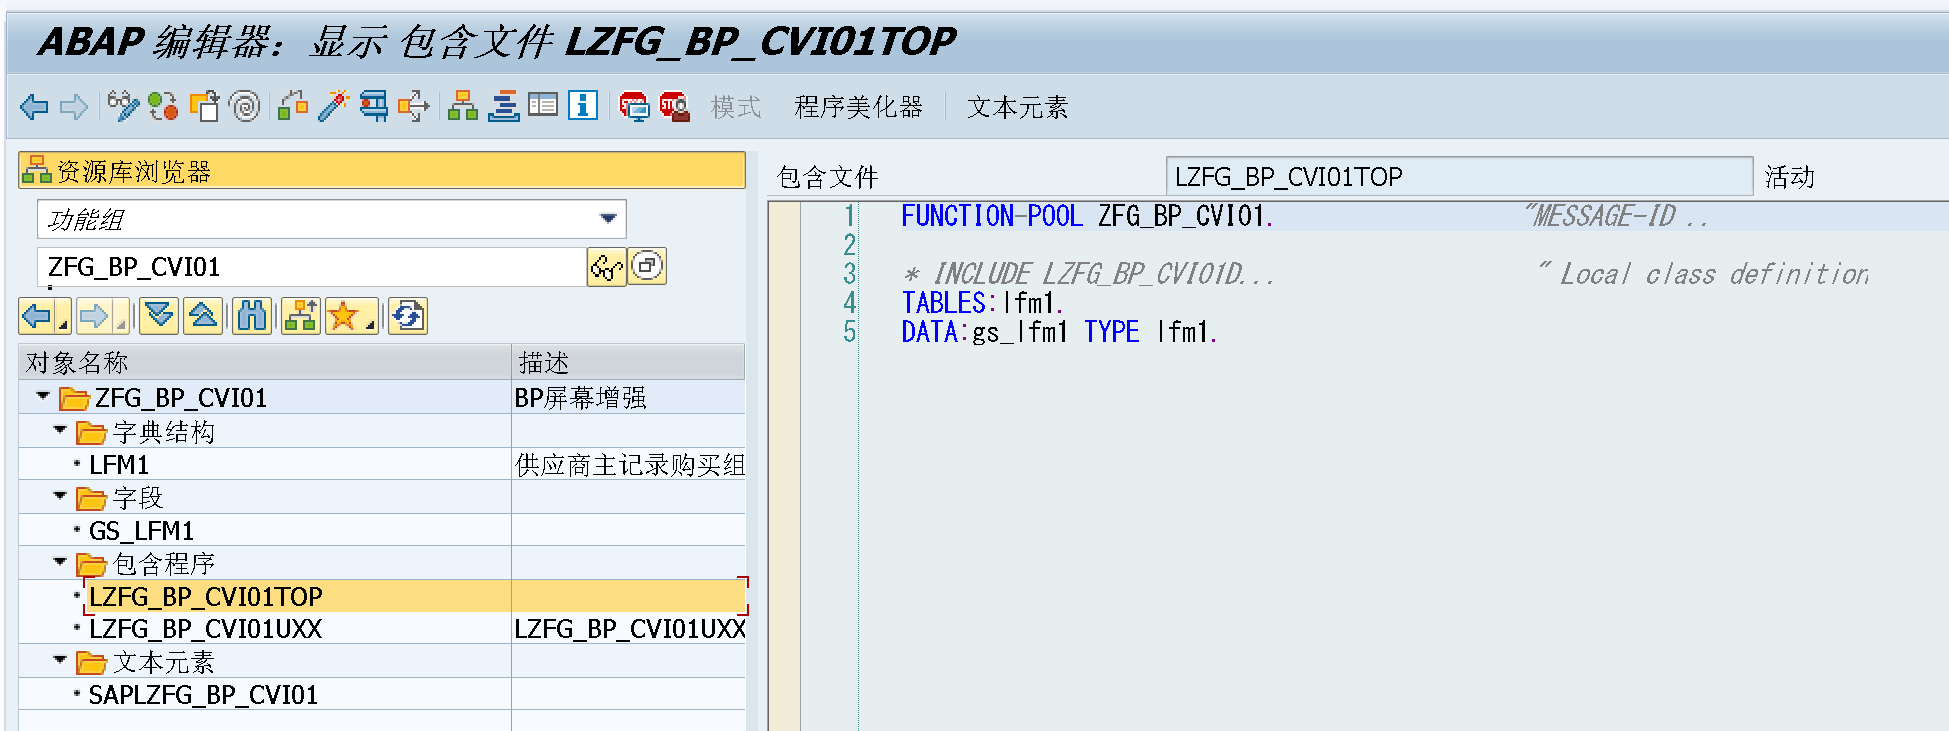1949x731 pixels.
Task: Click the spiral Enhance icon
Action: pos(245,106)
